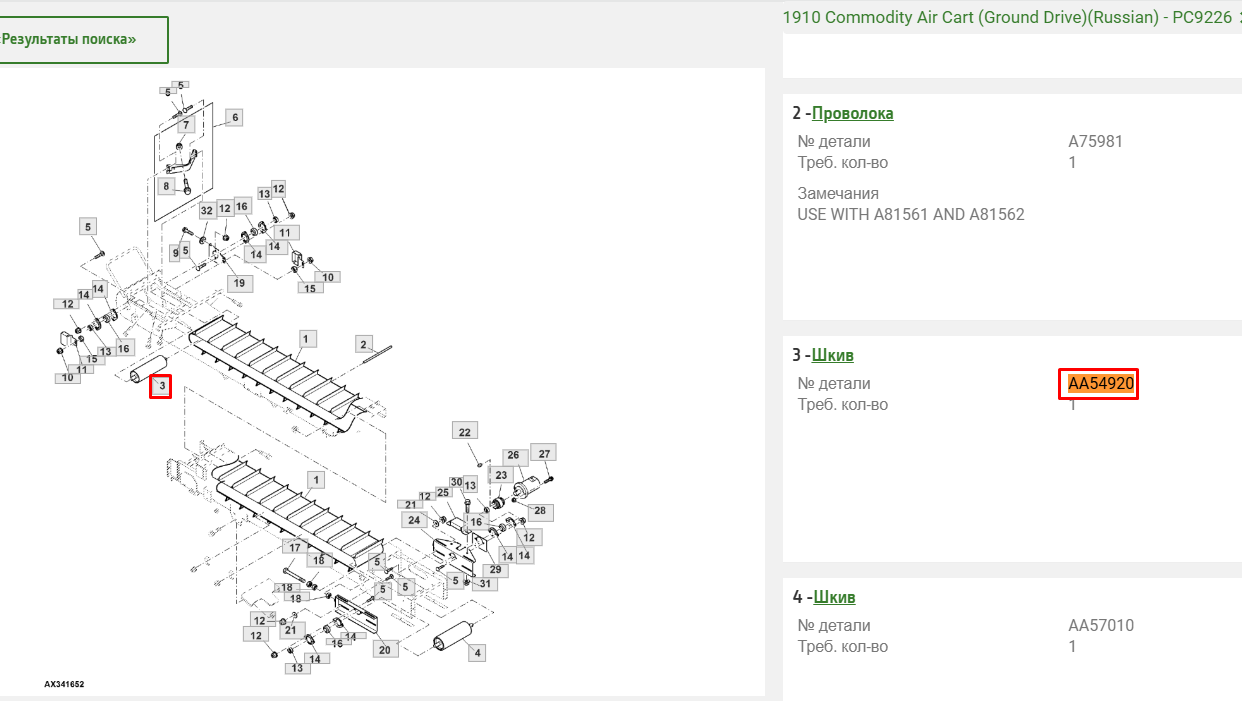Click the remark USE WITH A81561 AND A81562

911,214
